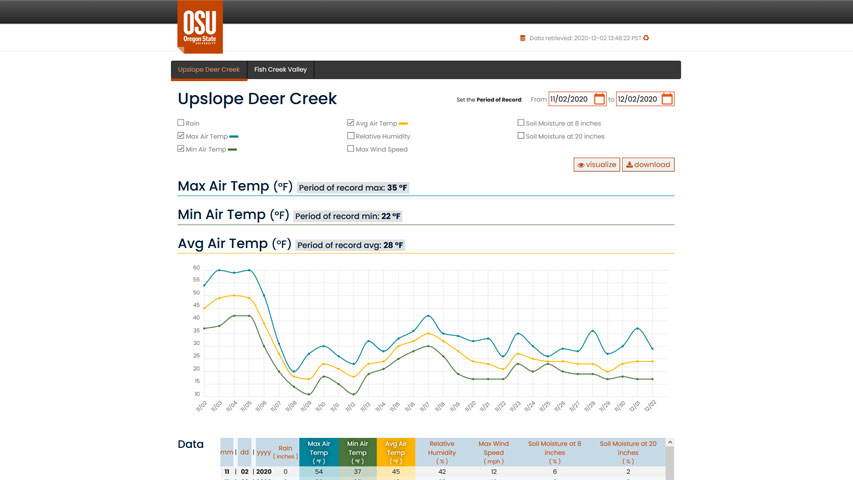Switch to the Fish Creek Valley tab

[x=281, y=70]
